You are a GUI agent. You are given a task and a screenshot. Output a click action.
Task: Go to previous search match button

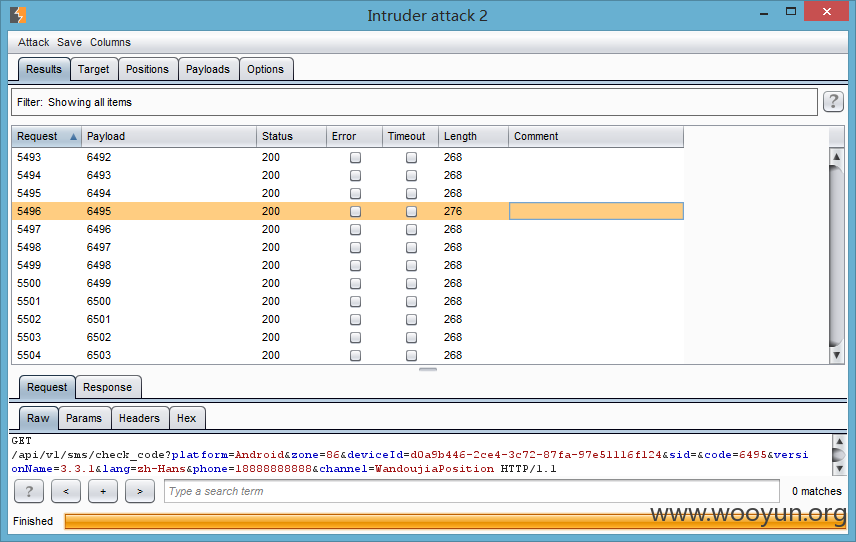pos(66,491)
